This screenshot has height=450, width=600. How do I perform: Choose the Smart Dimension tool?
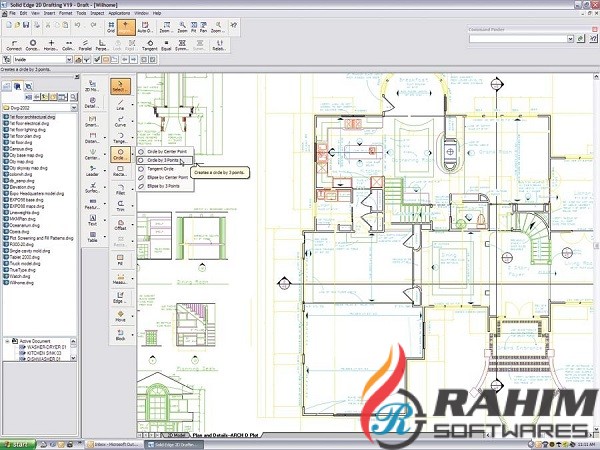pyautogui.click(x=92, y=121)
